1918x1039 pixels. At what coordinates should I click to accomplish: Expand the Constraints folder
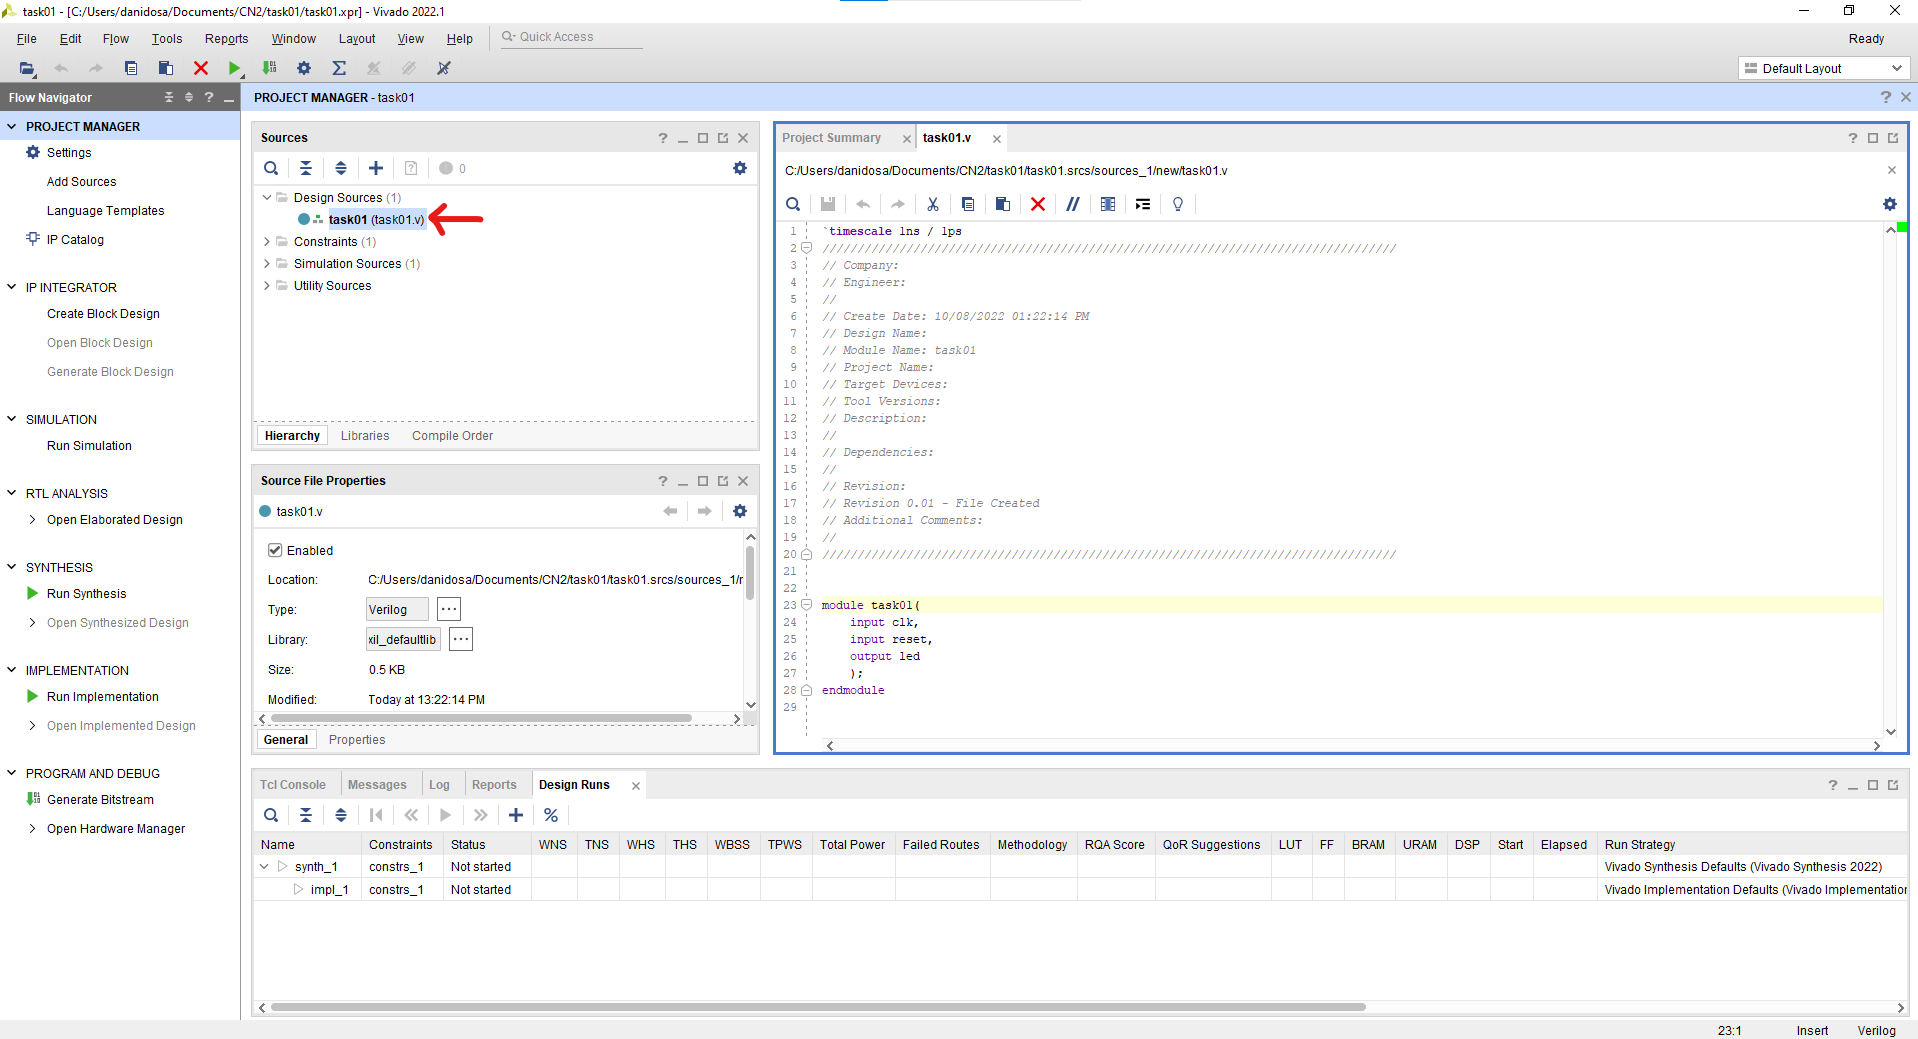pyautogui.click(x=267, y=242)
